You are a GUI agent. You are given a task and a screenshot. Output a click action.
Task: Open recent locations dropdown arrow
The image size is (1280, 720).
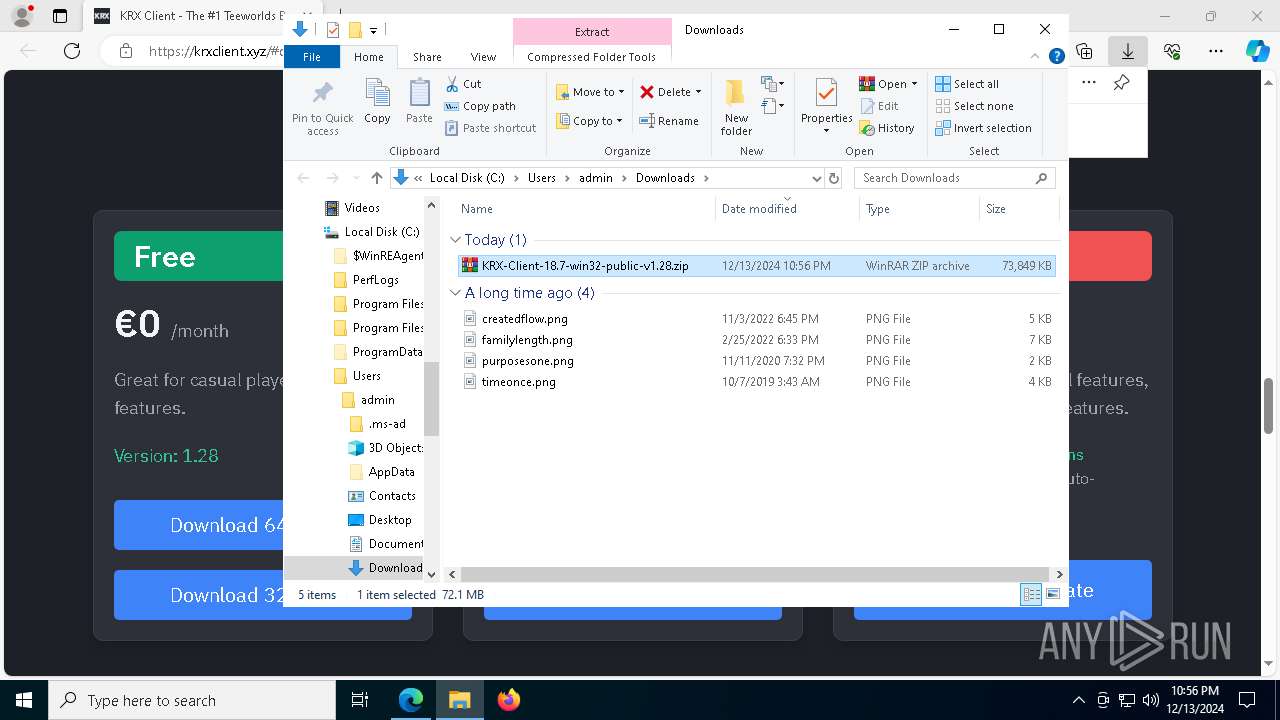click(355, 178)
